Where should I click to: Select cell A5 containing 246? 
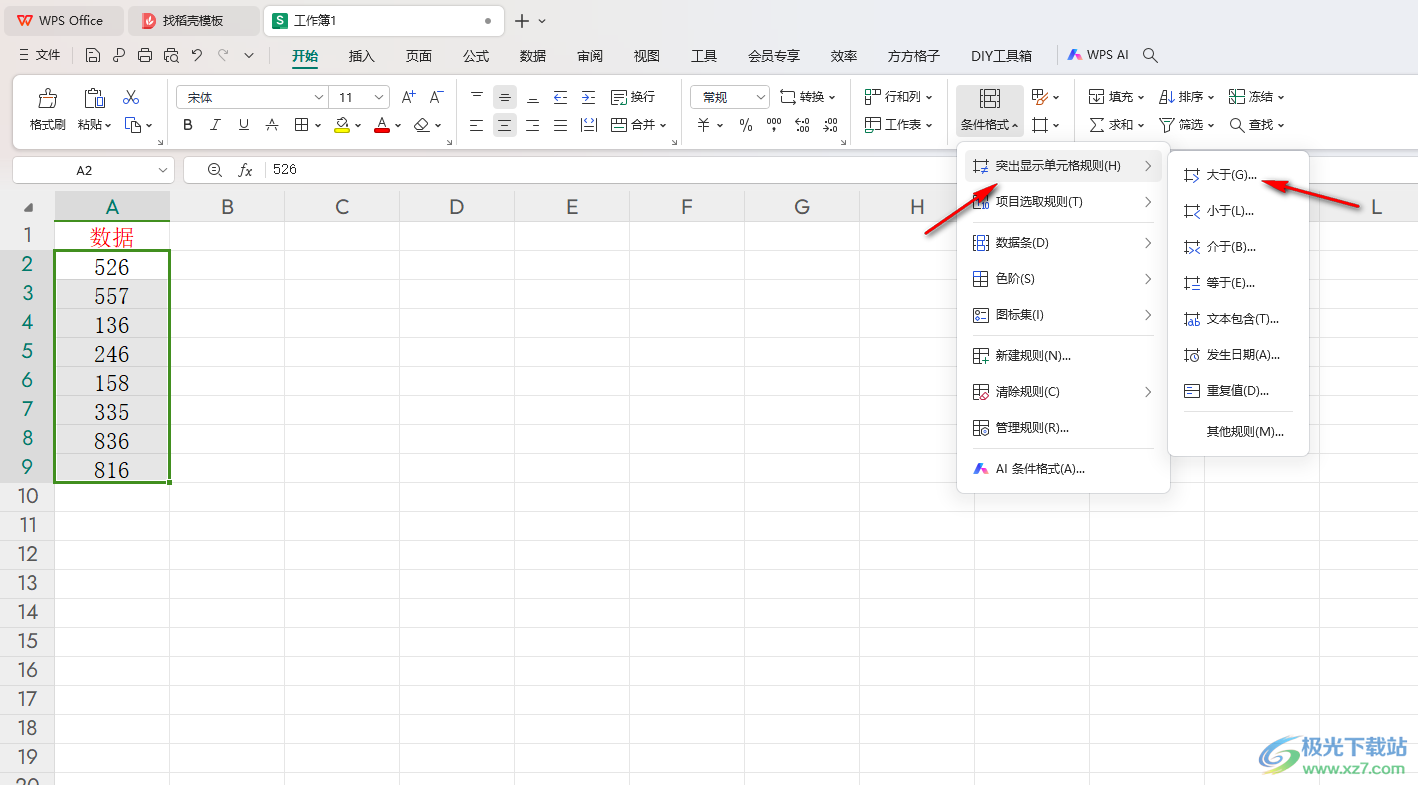click(112, 354)
